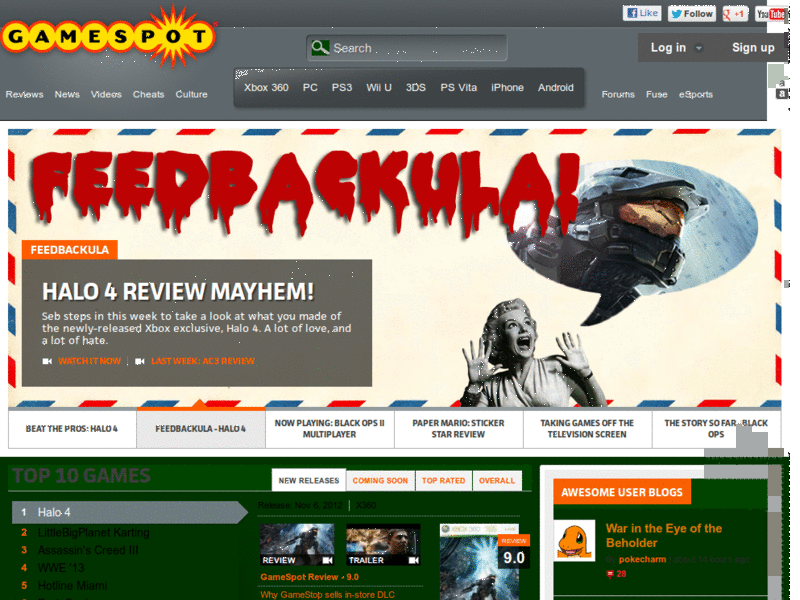Screen dimensions: 800x600
Task: Open the eSports link
Action: [x=695, y=94]
